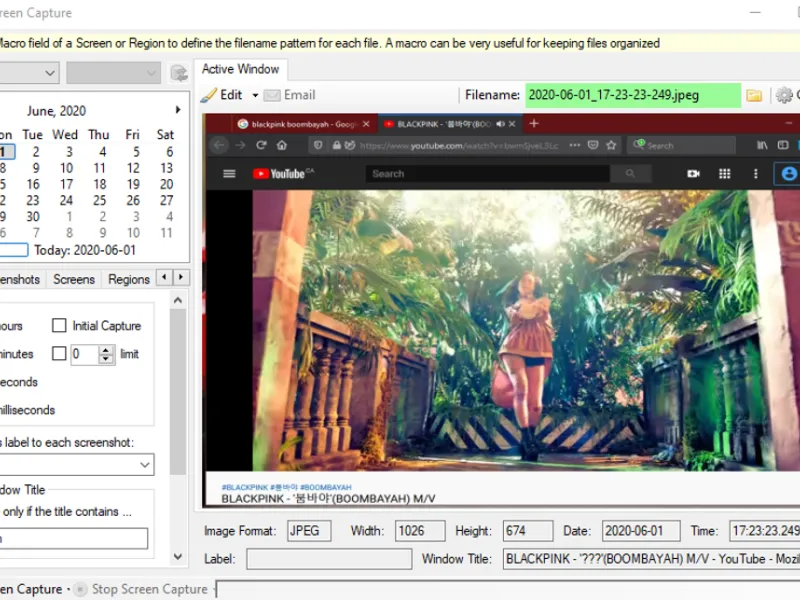The image size is (800, 600).
Task: Switch to the Regions tab
Action: [129, 280]
